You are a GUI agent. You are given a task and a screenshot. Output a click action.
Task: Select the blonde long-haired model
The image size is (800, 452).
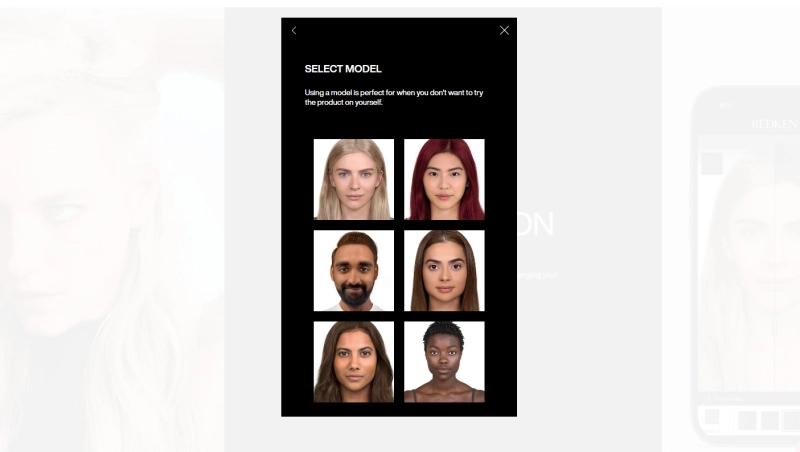[x=354, y=179]
